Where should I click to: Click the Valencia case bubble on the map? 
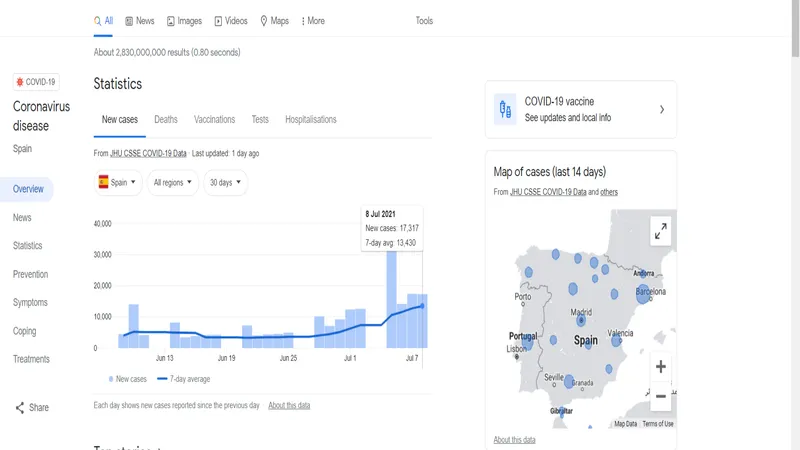(x=616, y=340)
